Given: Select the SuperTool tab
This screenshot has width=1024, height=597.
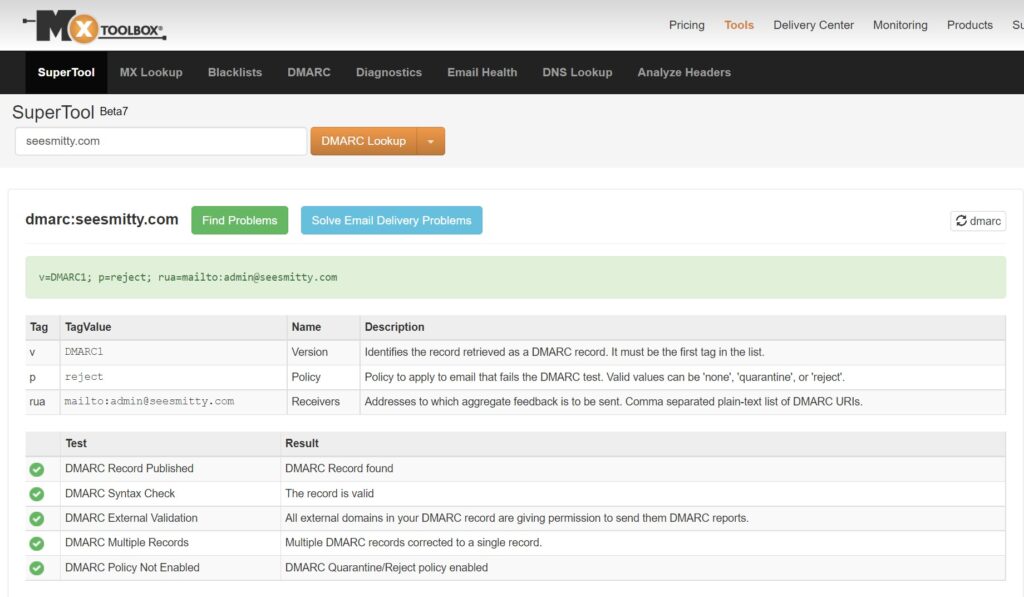Looking at the screenshot, I should click(x=66, y=73).
